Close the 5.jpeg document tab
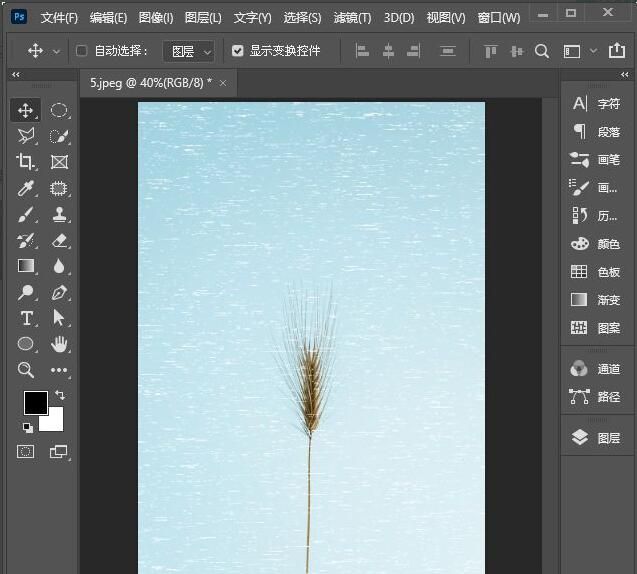Image resolution: width=637 pixels, height=574 pixels. (223, 83)
